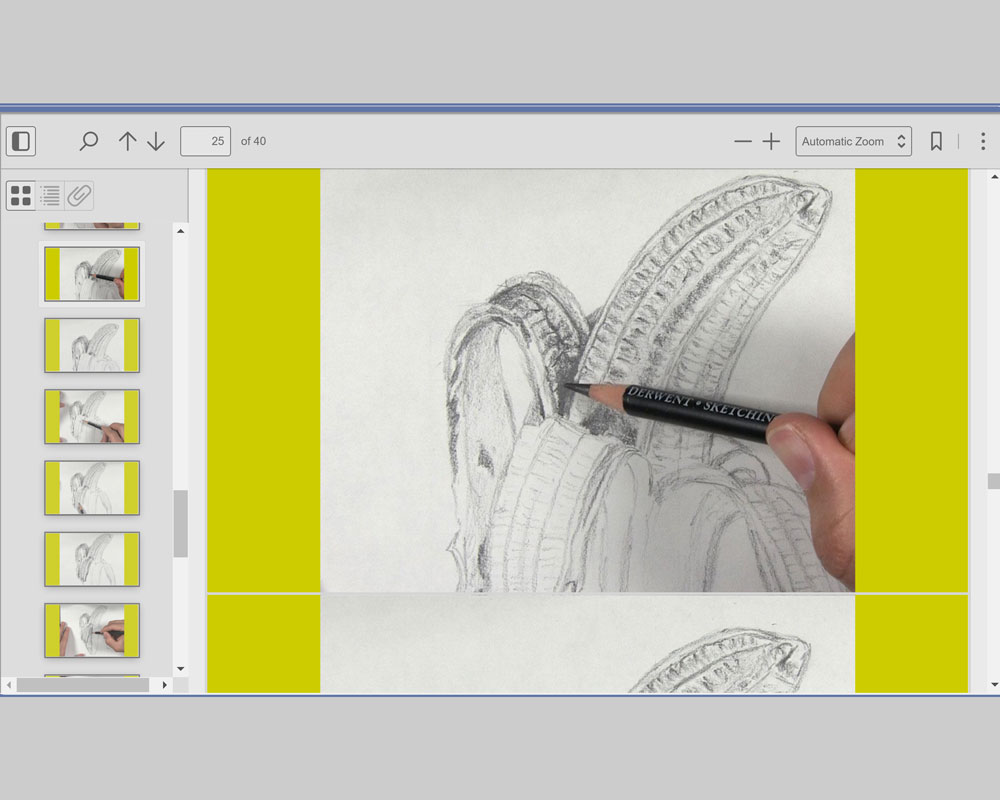Viewport: 1000px width, 800px height.
Task: Click sidebar scrollbar up arrow
Action: pyautogui.click(x=180, y=231)
